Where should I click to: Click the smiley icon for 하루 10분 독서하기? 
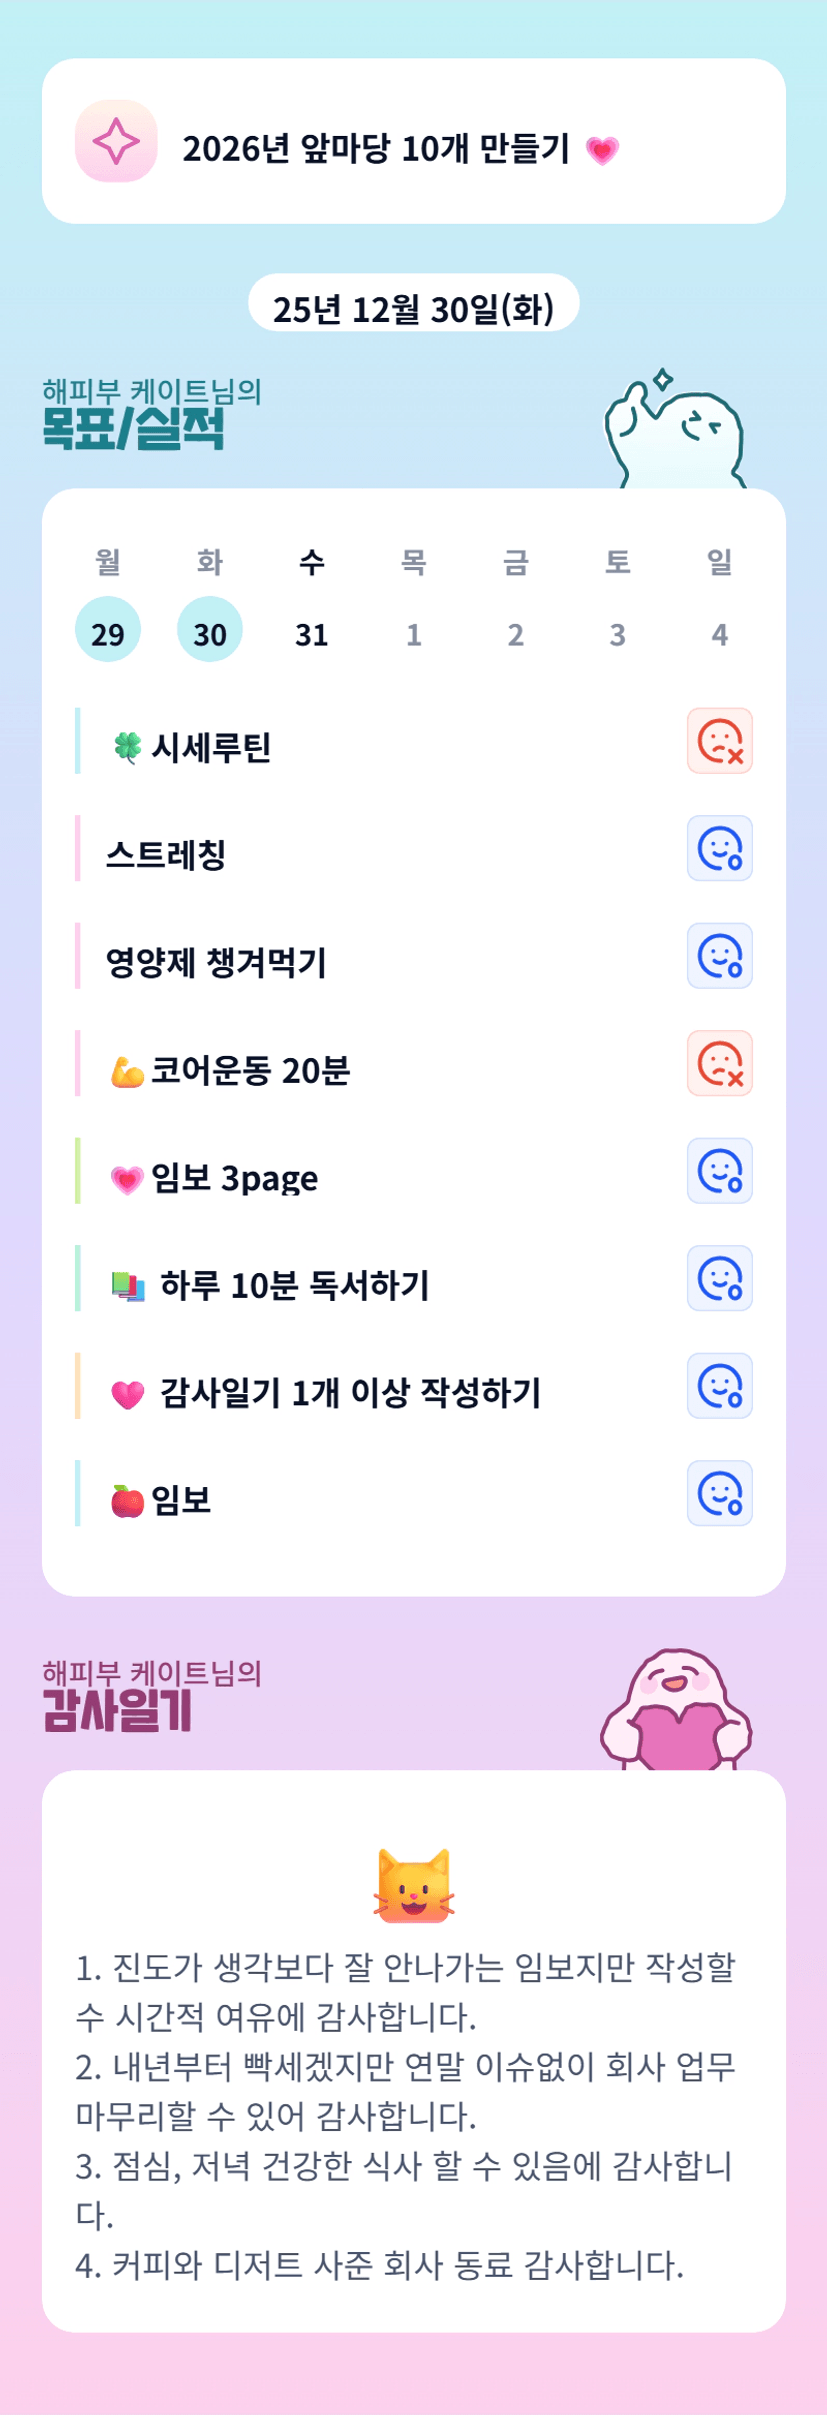(719, 1278)
